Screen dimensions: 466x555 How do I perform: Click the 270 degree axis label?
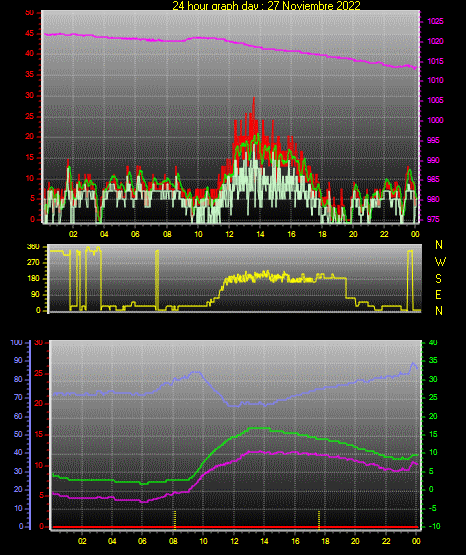(34, 263)
